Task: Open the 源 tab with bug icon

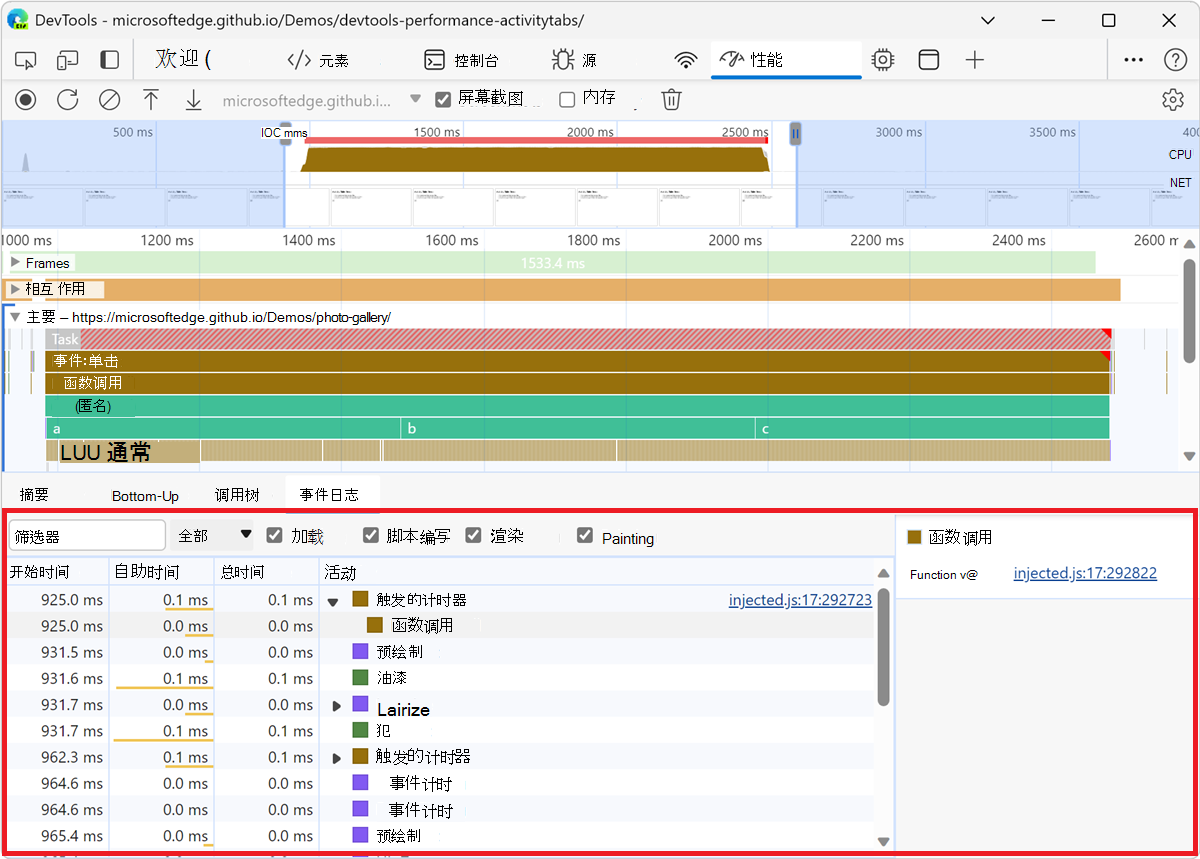Action: (x=574, y=60)
